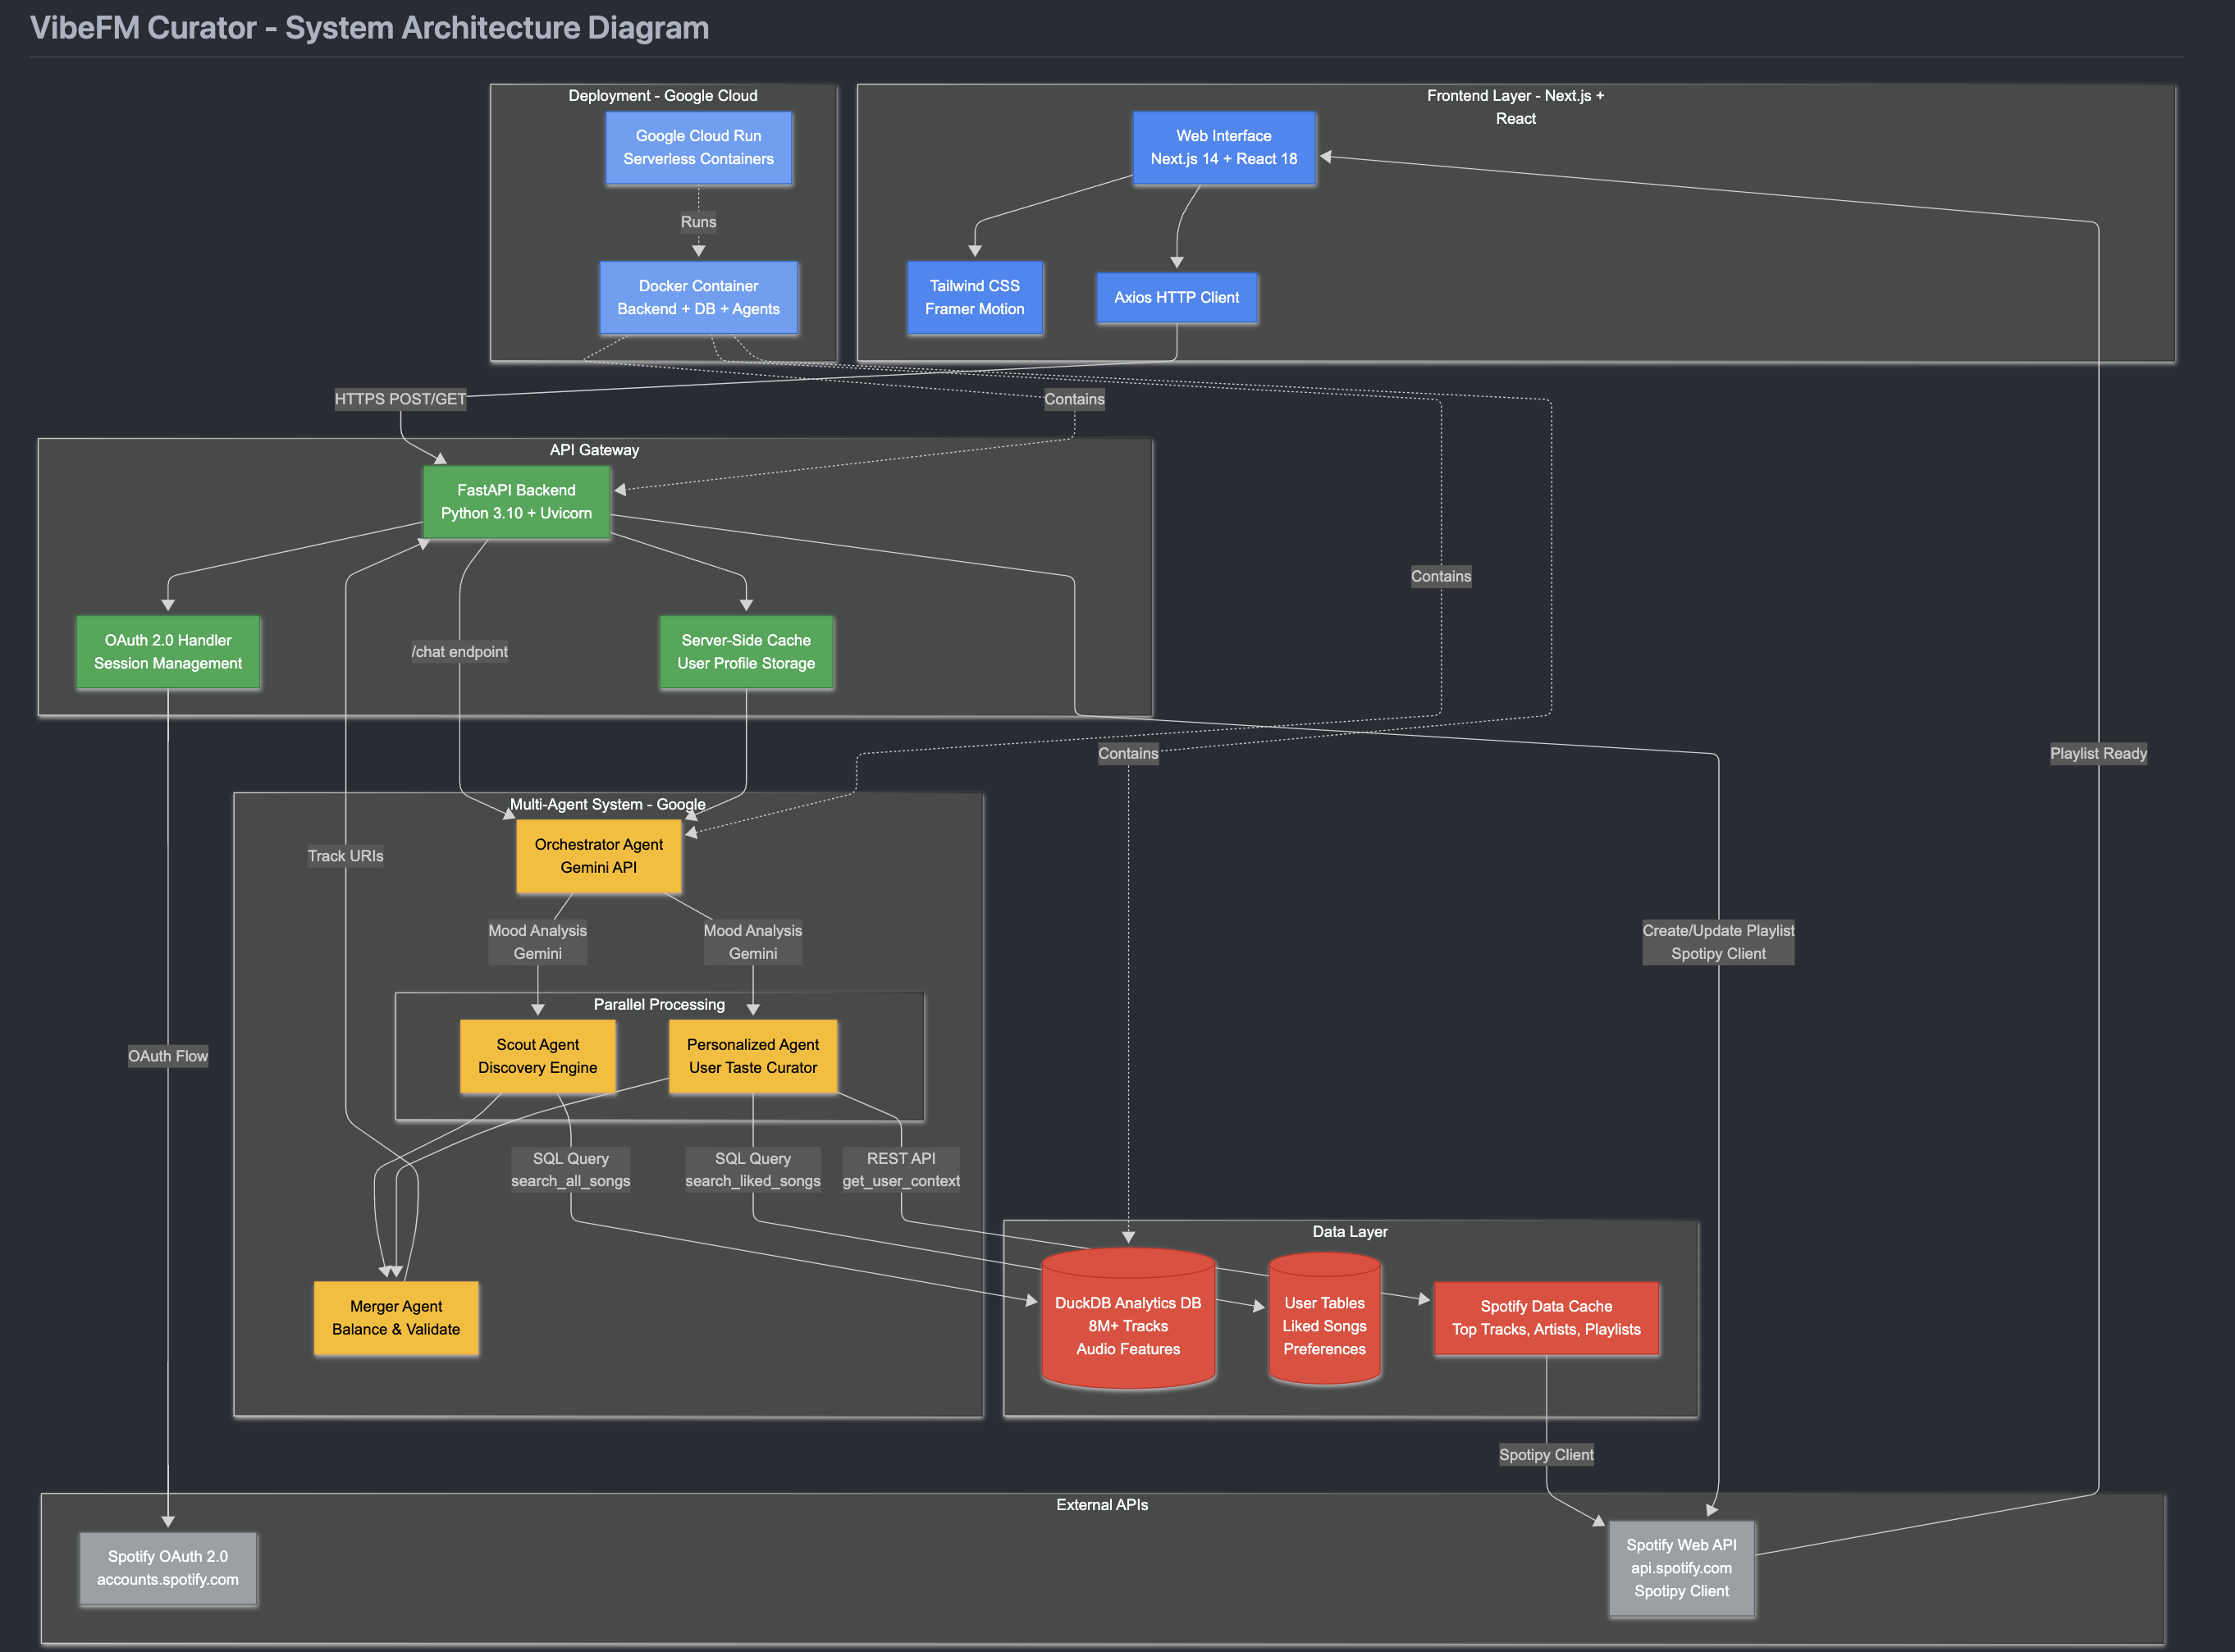Select the Spotify OAuth 2.0 node
Image resolution: width=2235 pixels, height=1652 pixels.
pyautogui.click(x=168, y=1568)
